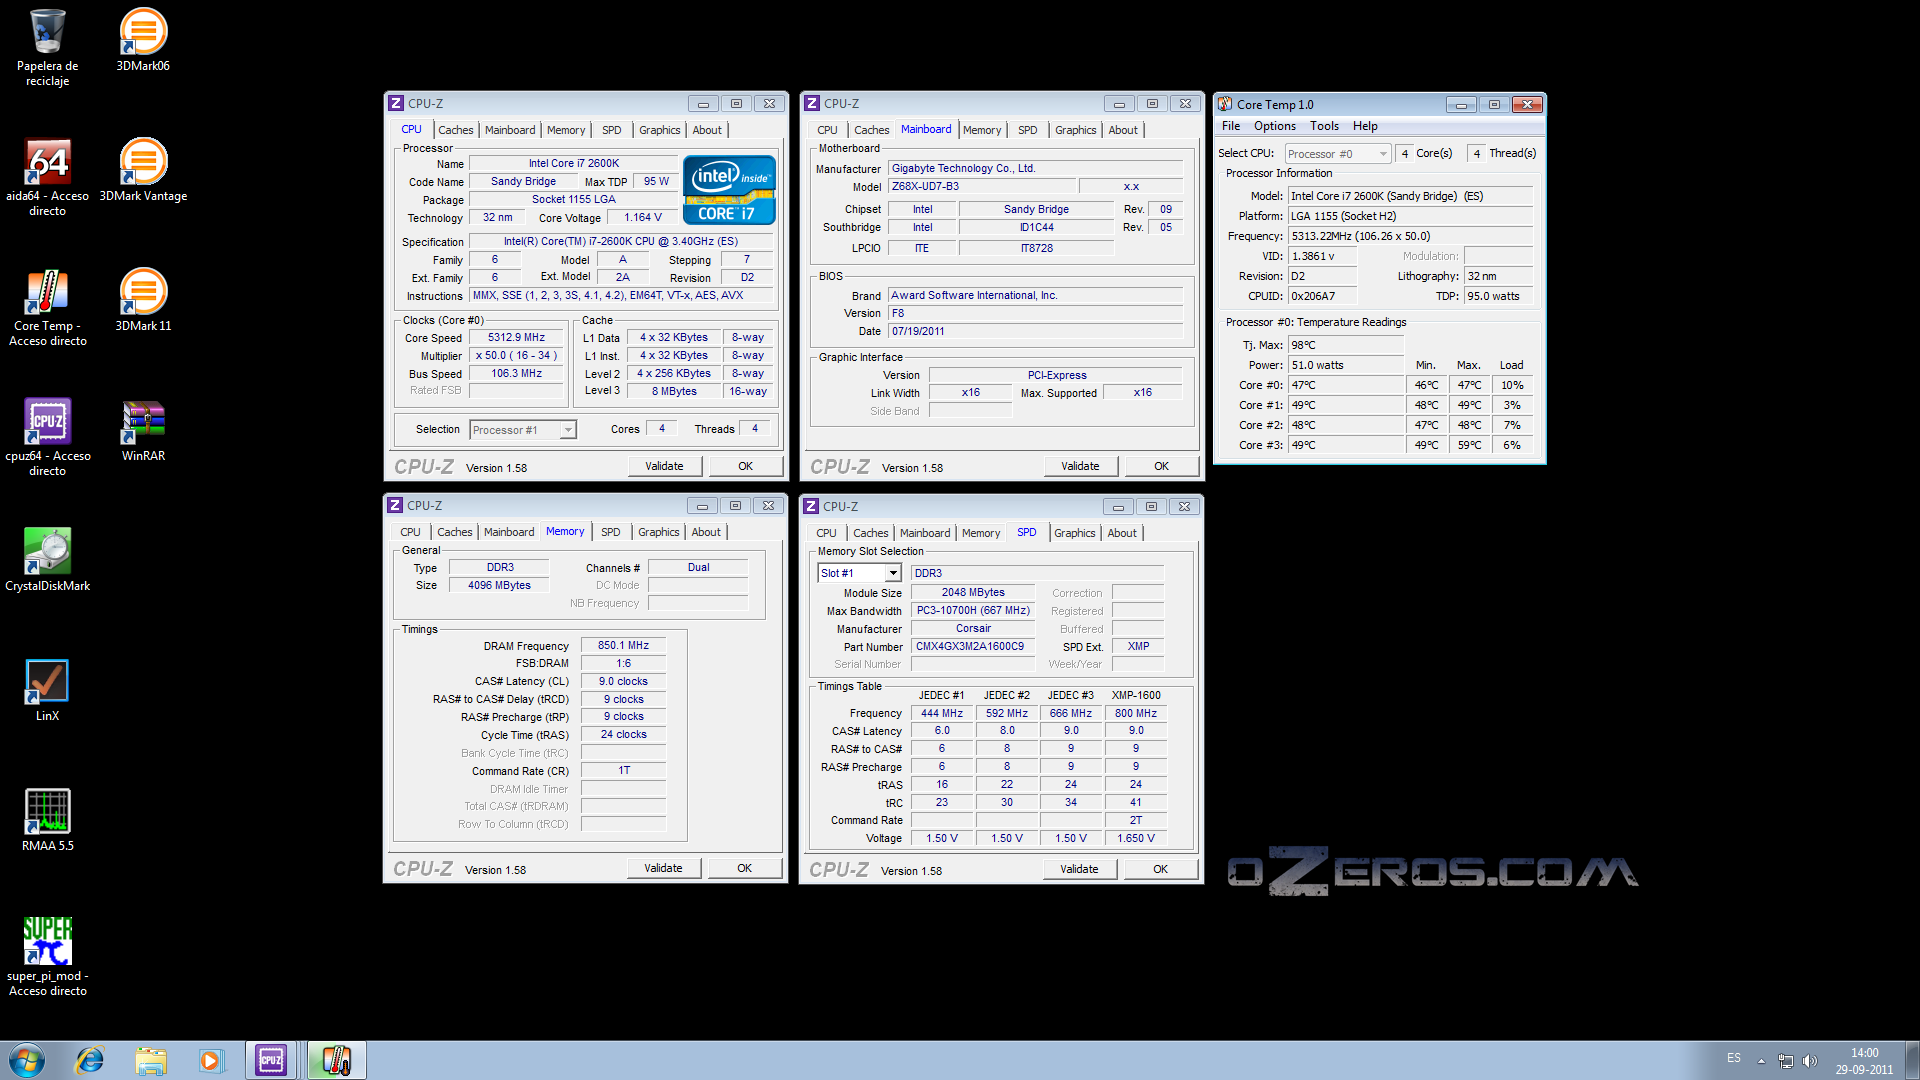Click the Intel Core i7 logo badge

click(729, 190)
